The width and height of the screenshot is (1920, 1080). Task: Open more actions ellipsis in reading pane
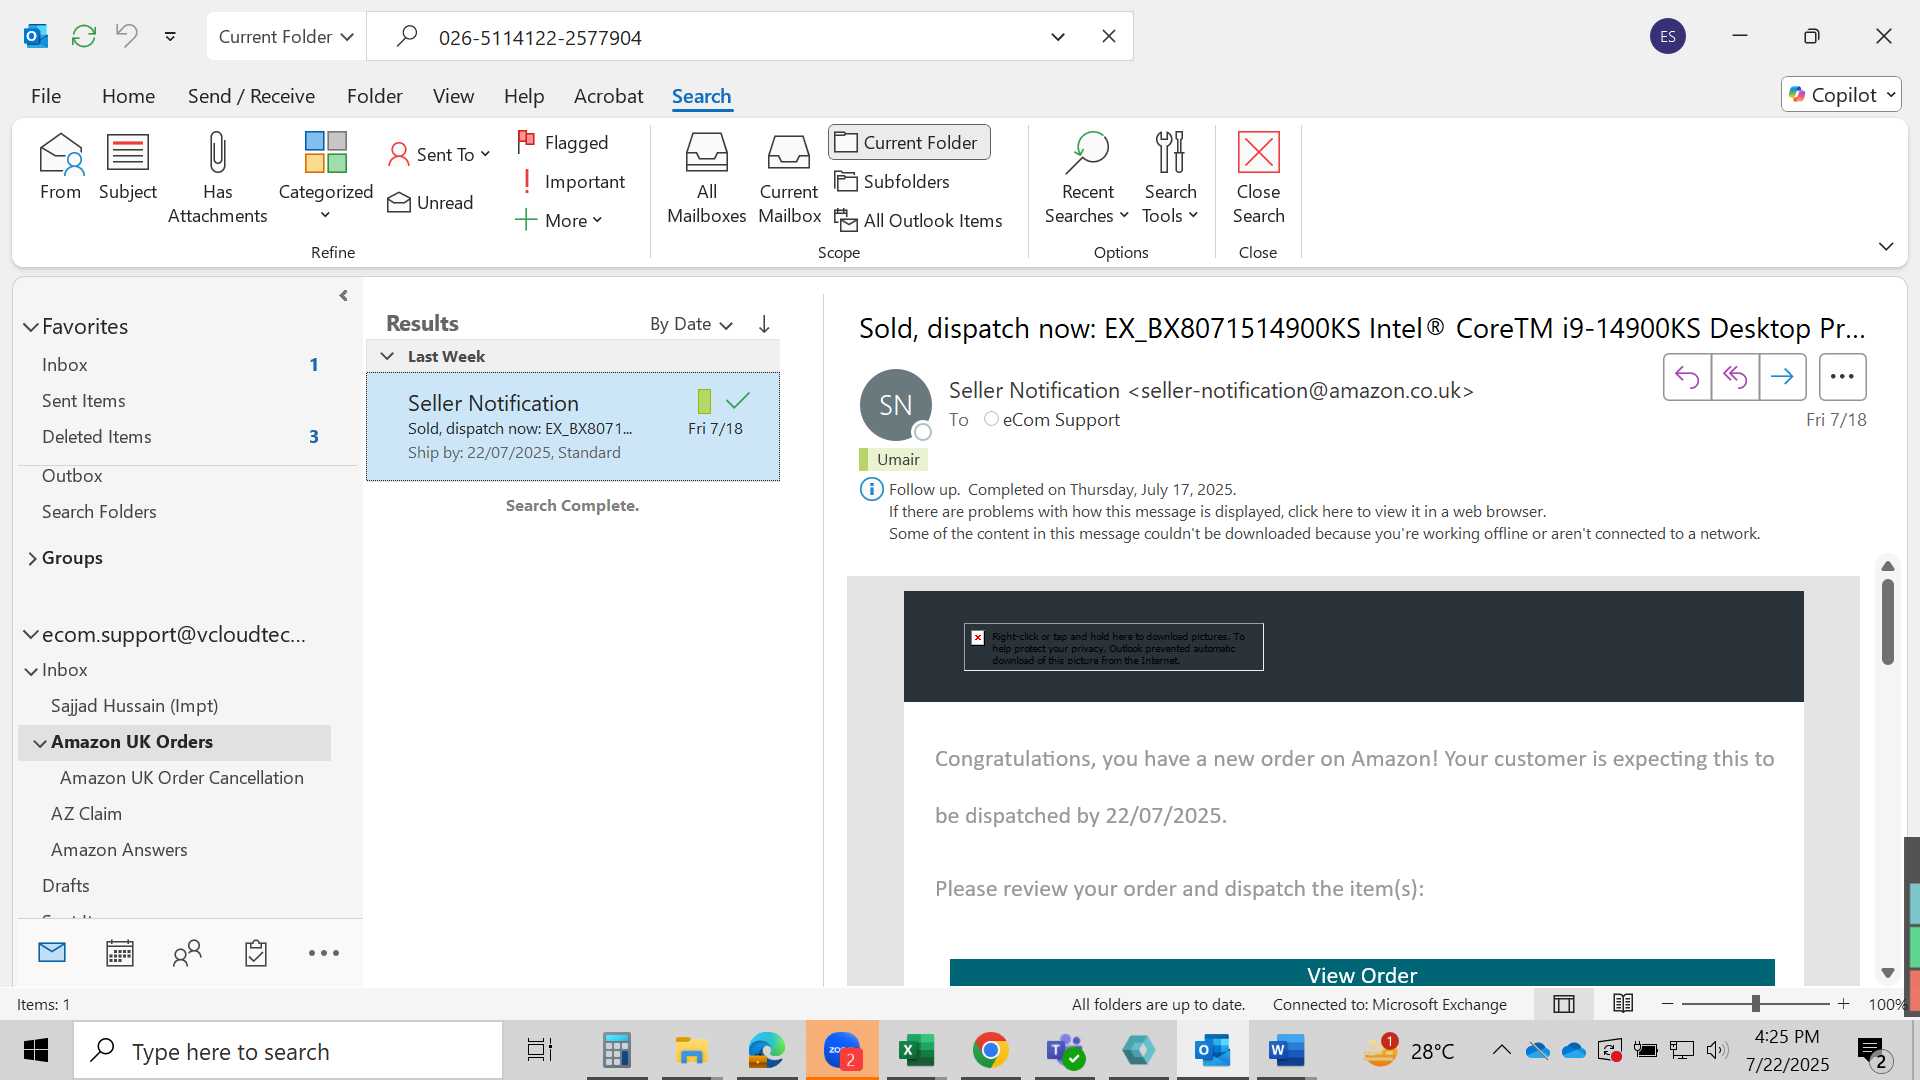click(1842, 377)
